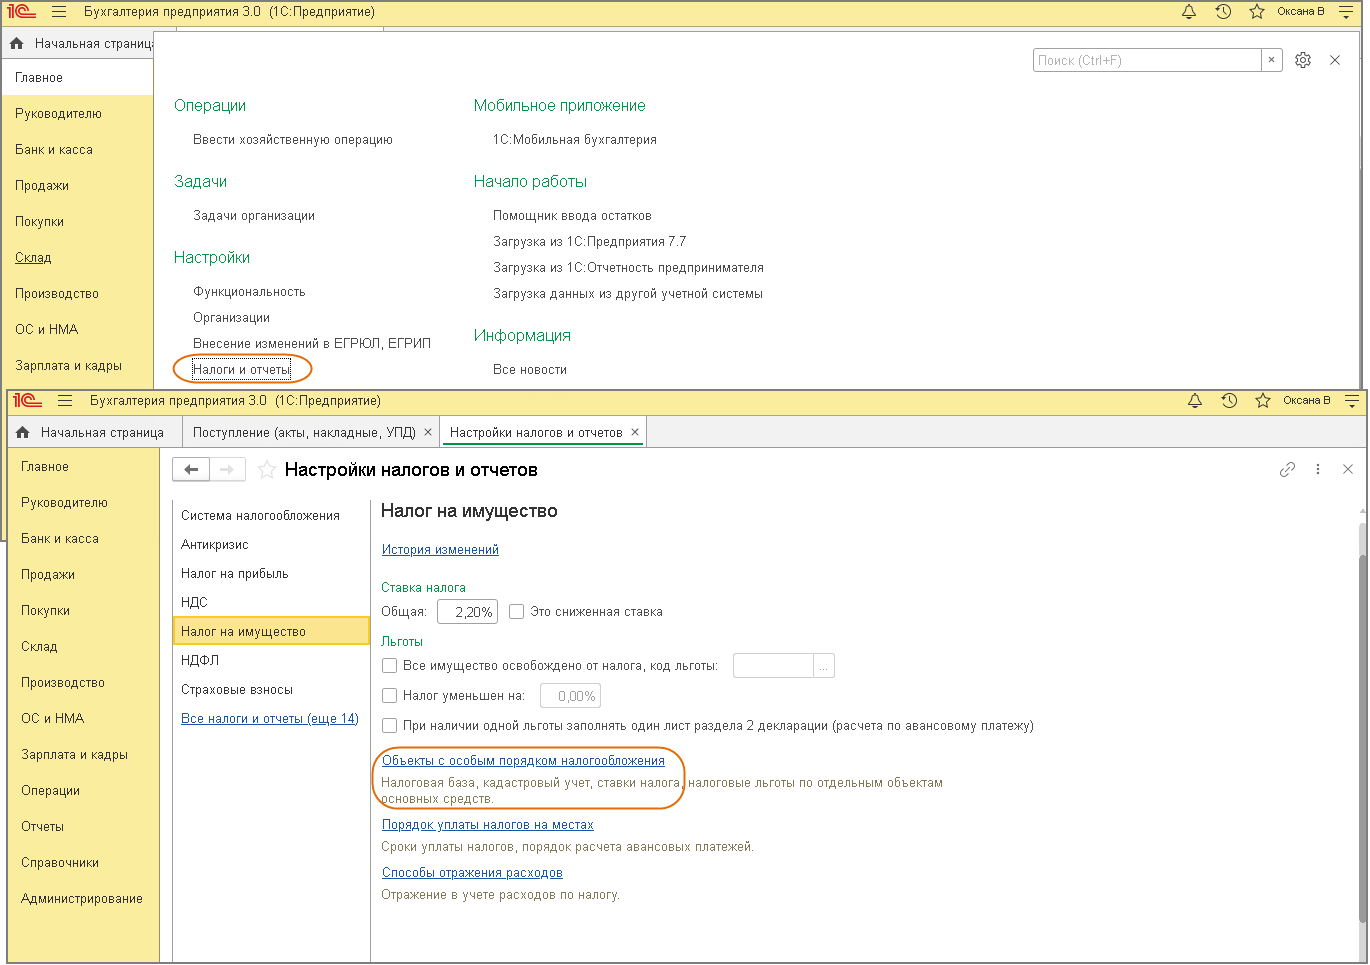Open notifications bell in lower window

[x=1195, y=401]
